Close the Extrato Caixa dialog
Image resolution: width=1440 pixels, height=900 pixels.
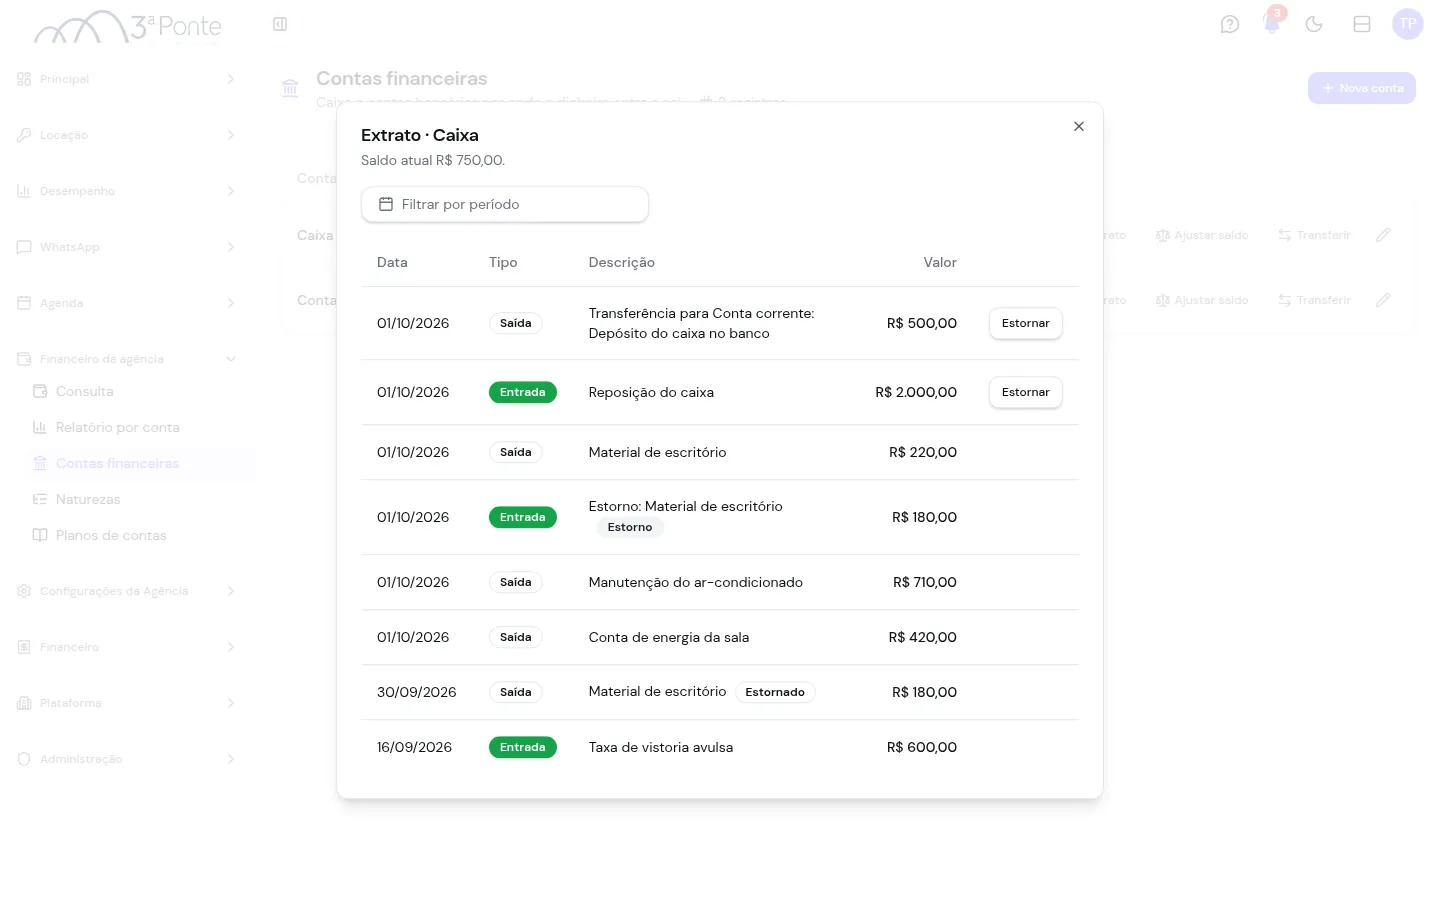1079,126
